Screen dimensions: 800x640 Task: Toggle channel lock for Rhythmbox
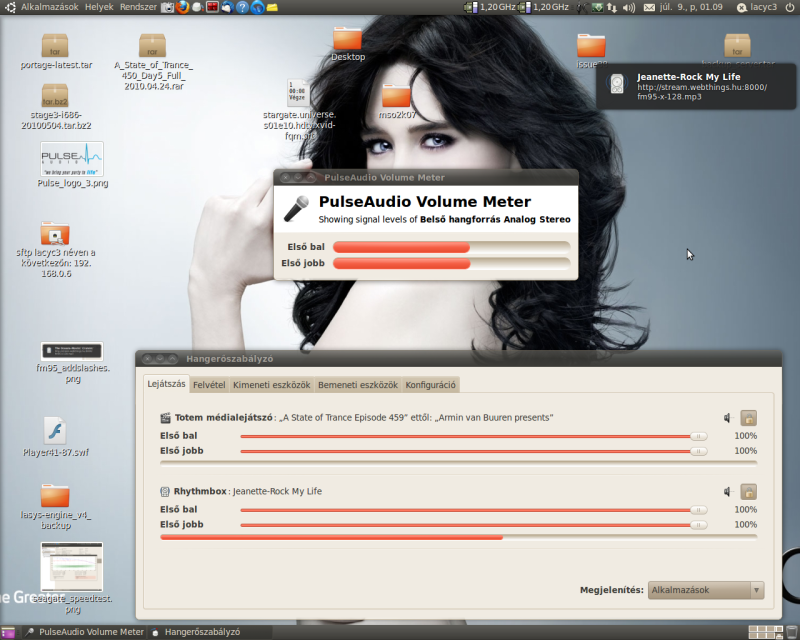(x=748, y=492)
